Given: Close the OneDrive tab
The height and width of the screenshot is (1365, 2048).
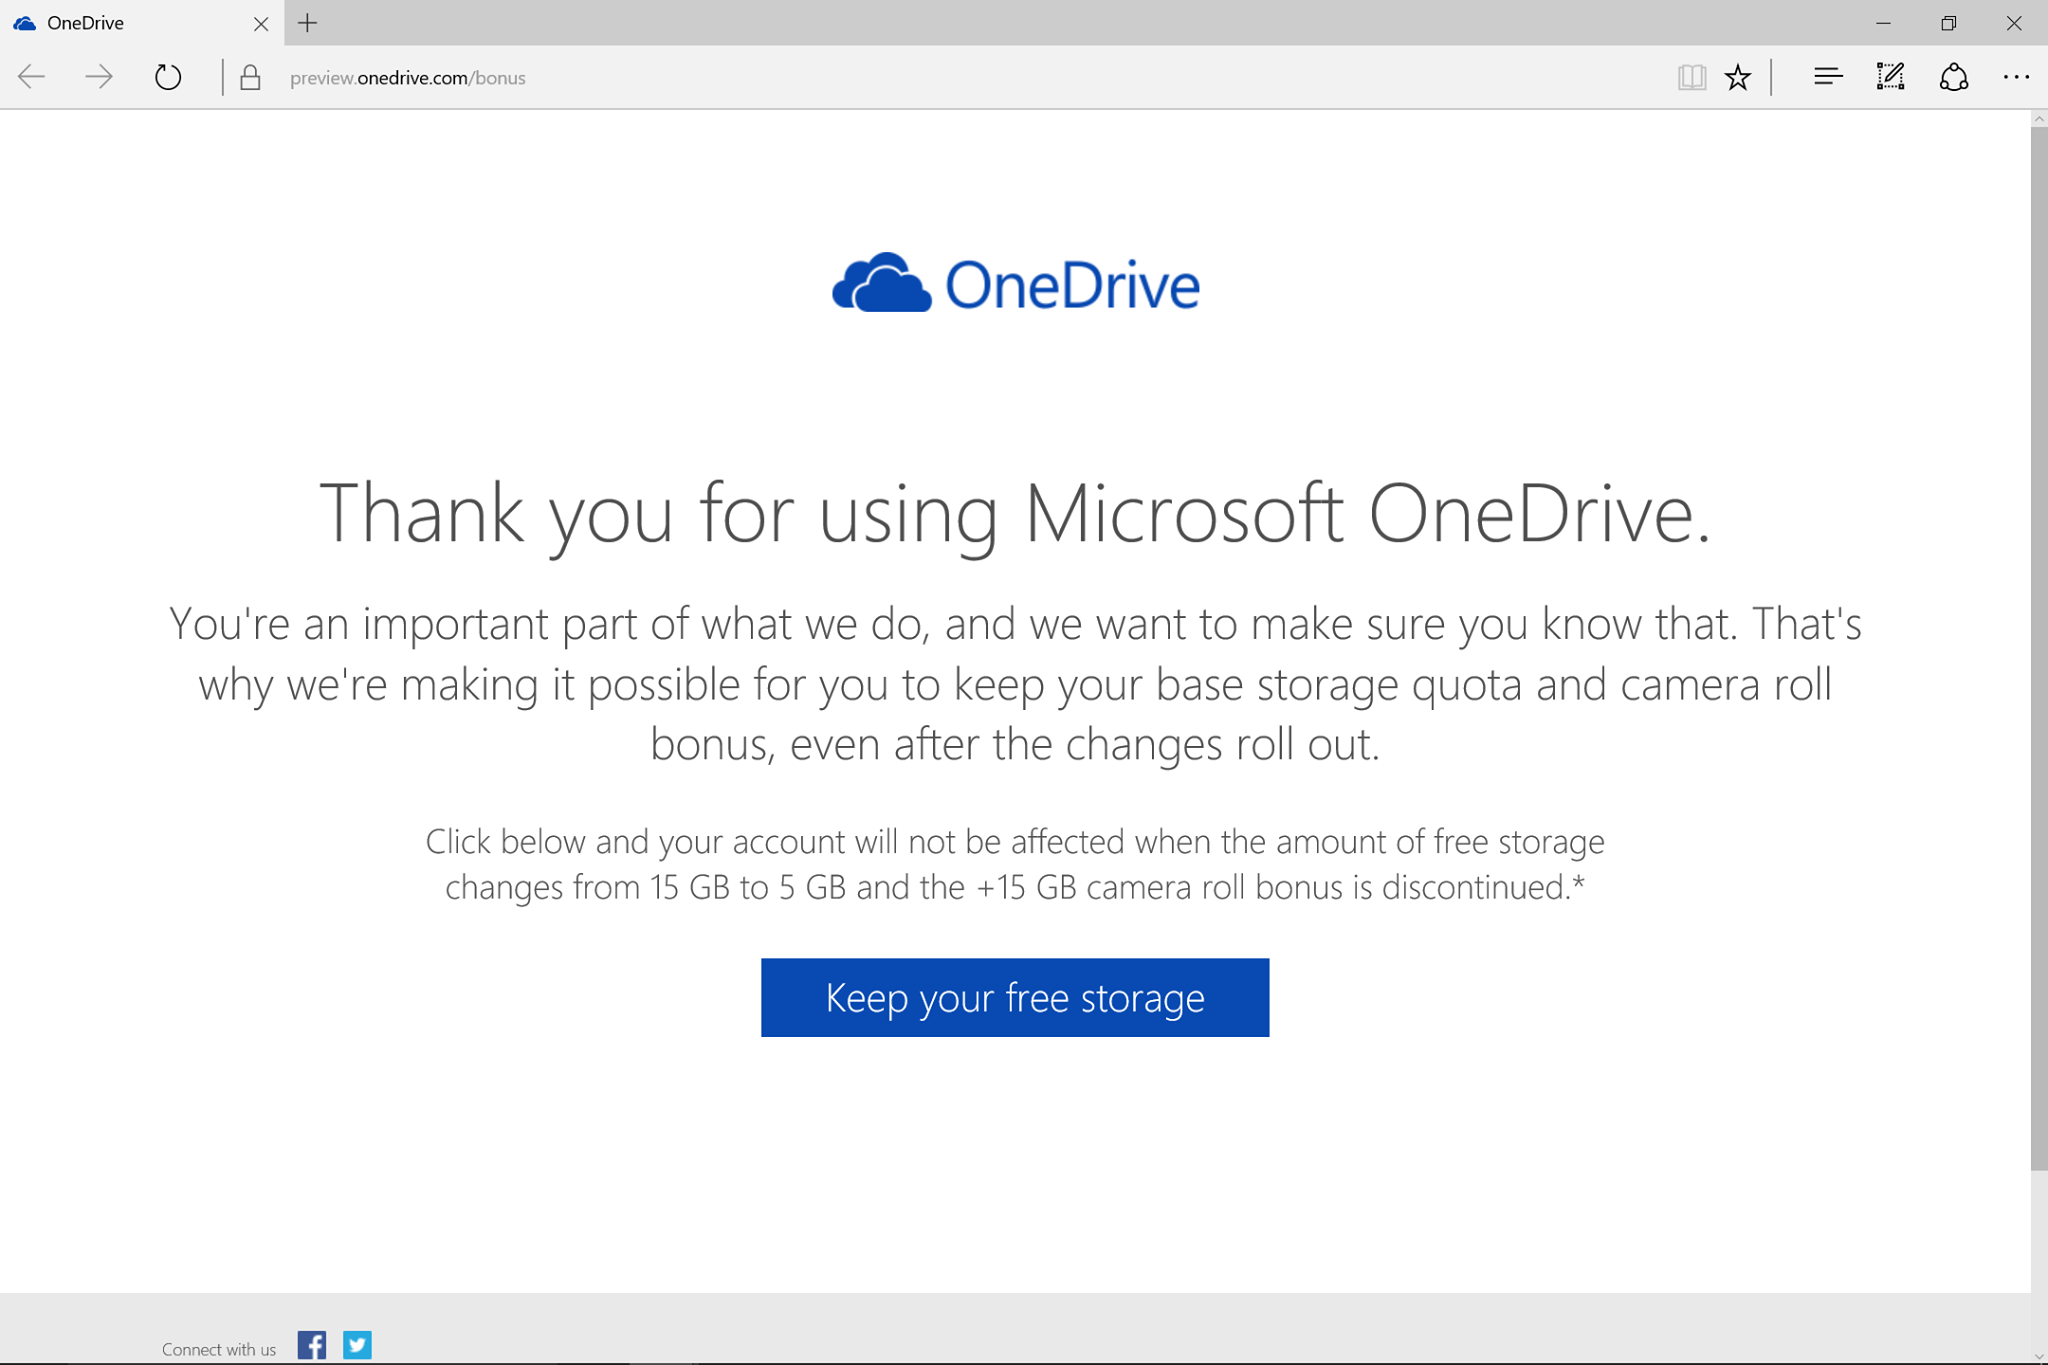Looking at the screenshot, I should [261, 23].
